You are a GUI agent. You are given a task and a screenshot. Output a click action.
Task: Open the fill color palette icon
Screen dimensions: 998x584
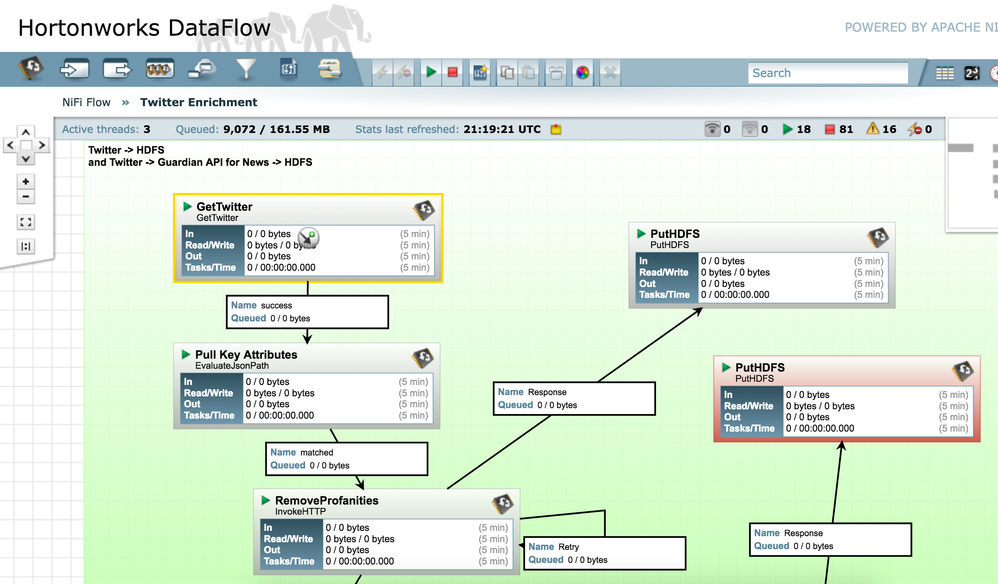(582, 72)
